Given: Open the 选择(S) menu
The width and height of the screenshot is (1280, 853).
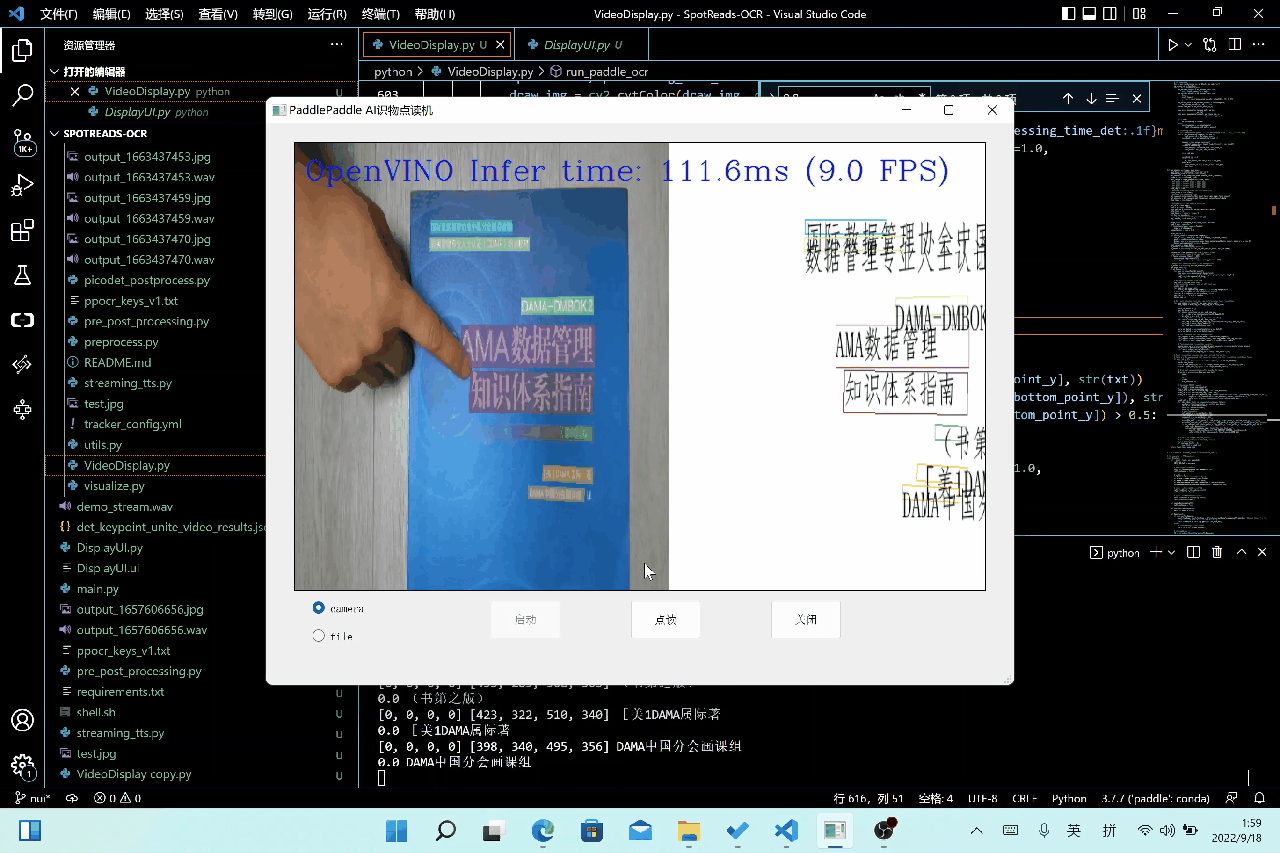Looking at the screenshot, I should 164,14.
